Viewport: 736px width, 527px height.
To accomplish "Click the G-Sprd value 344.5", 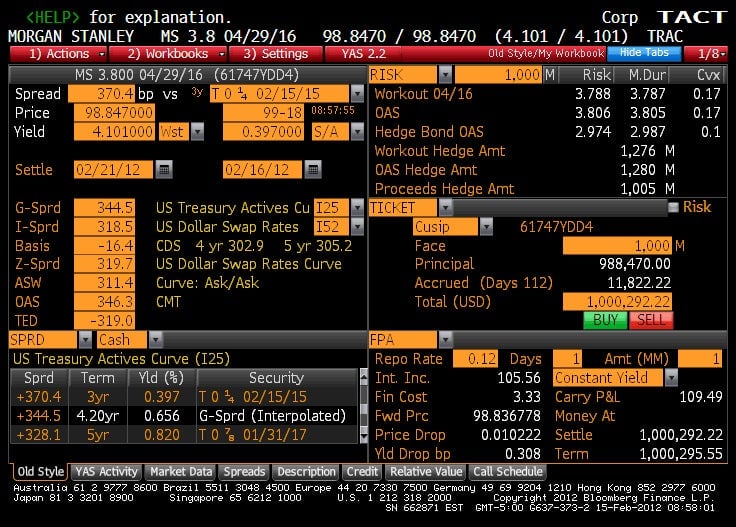I will coord(104,207).
